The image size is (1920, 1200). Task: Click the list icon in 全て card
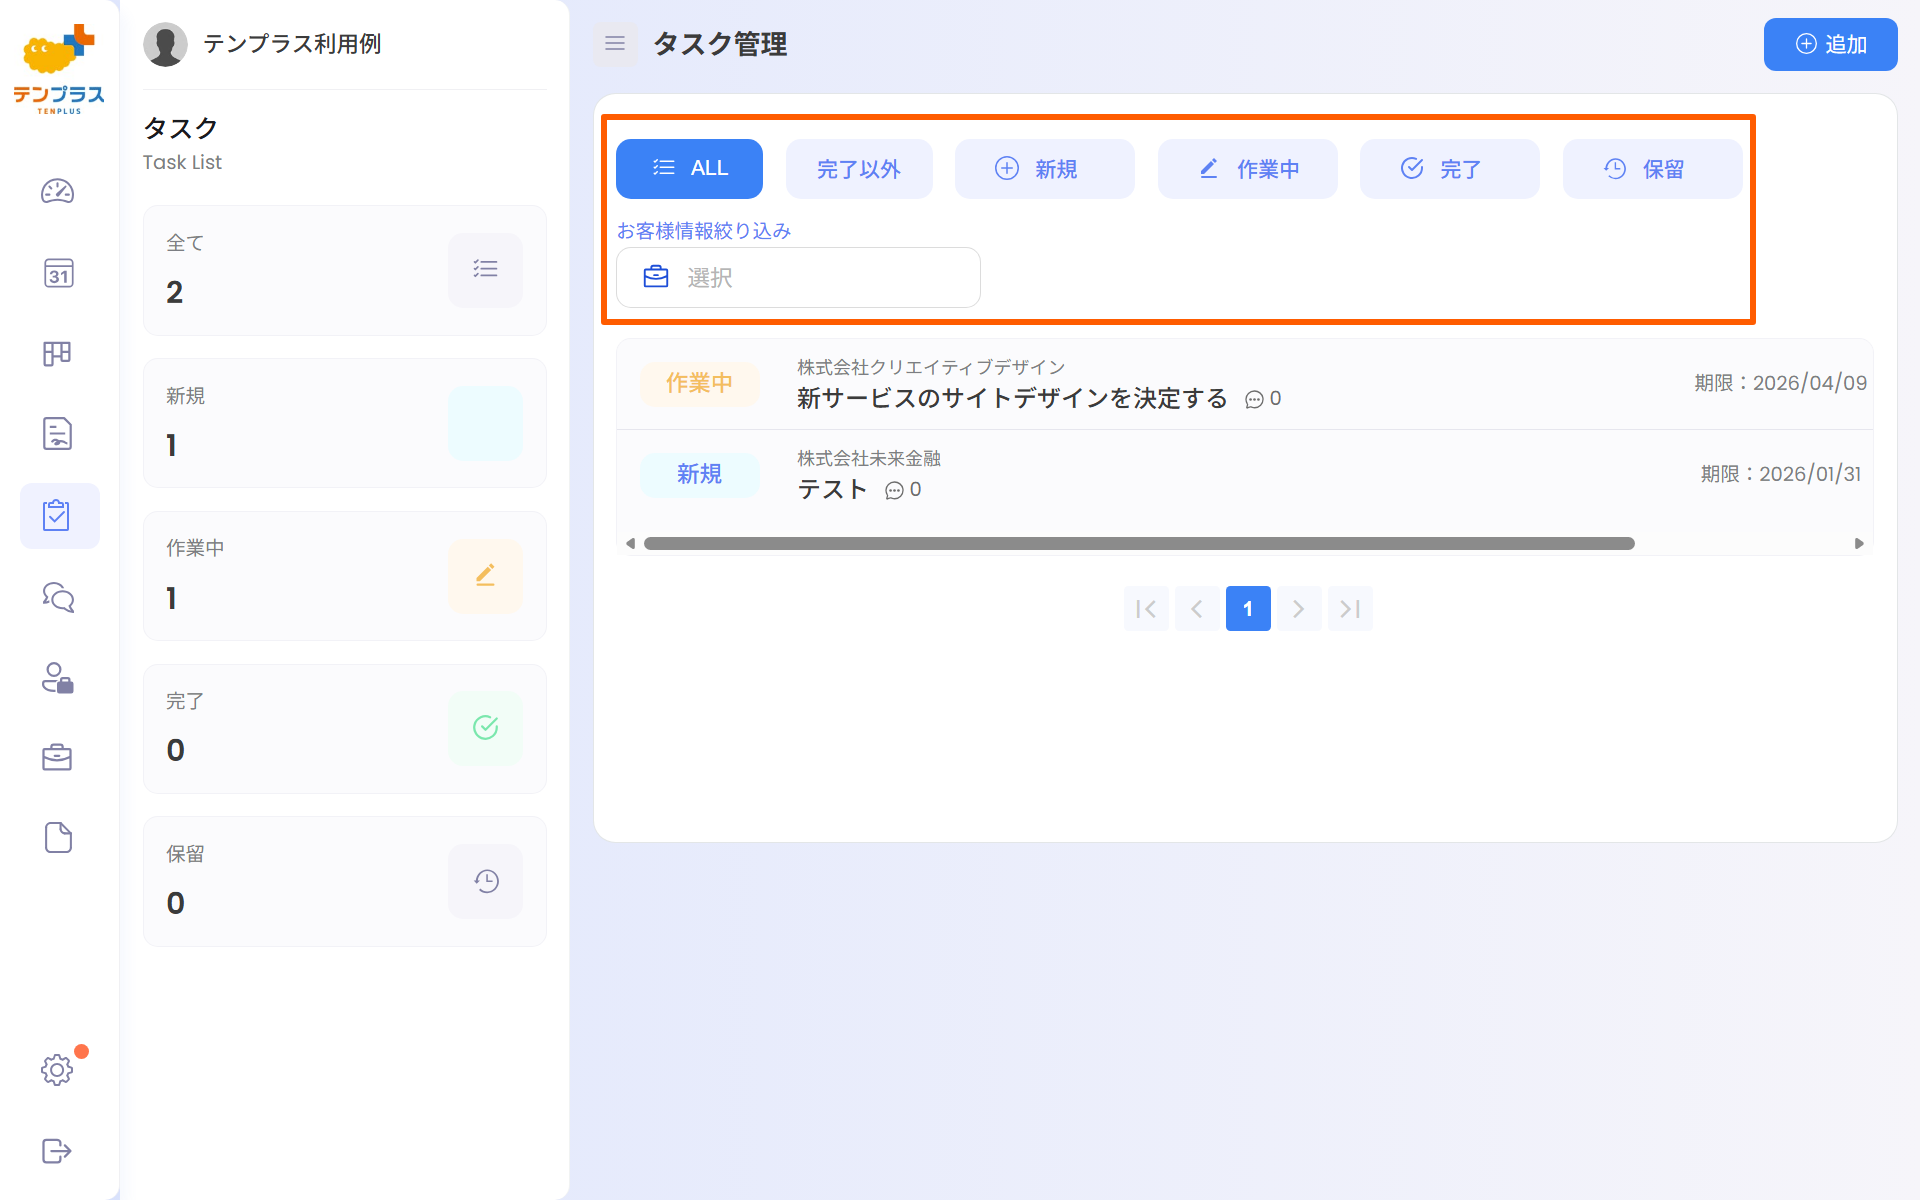[485, 269]
